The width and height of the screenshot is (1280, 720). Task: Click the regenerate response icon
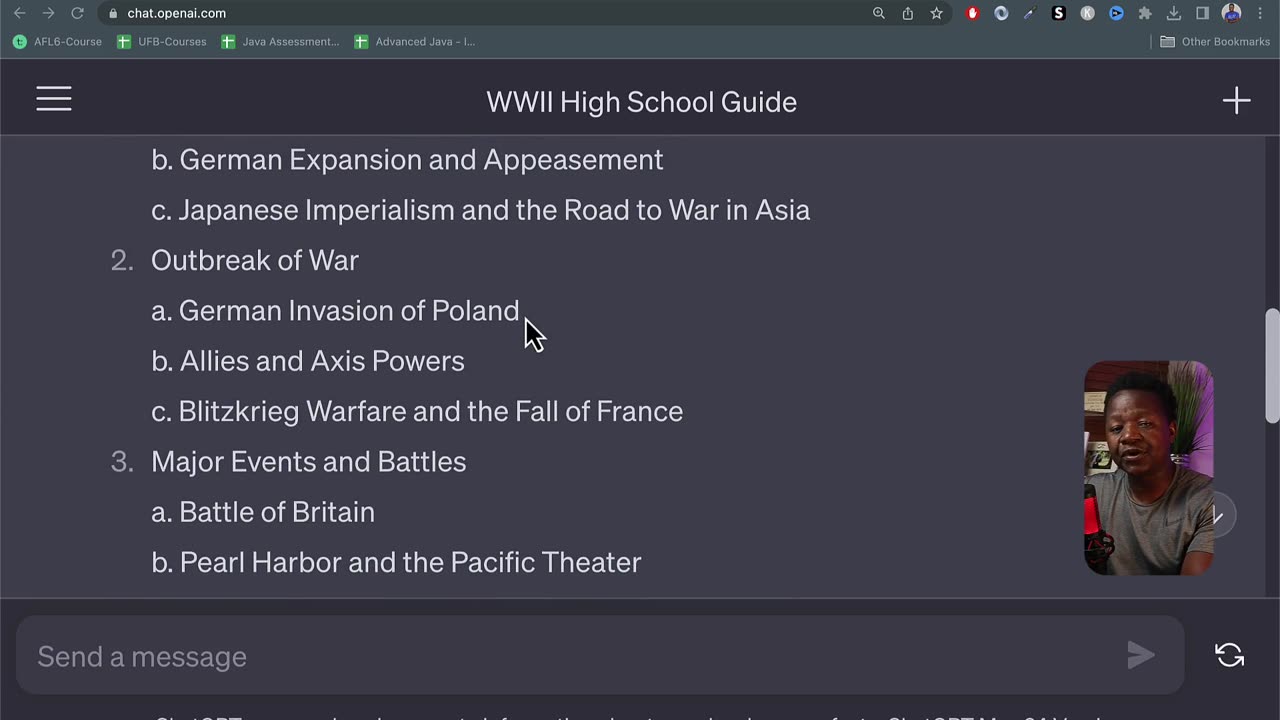point(1229,655)
